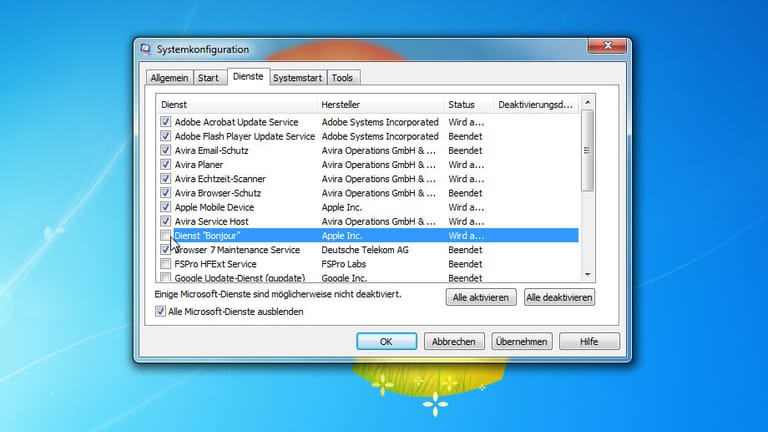
Task: Toggle Alle Microsoft-Dienste ausblenden checkbox
Action: 160,311
